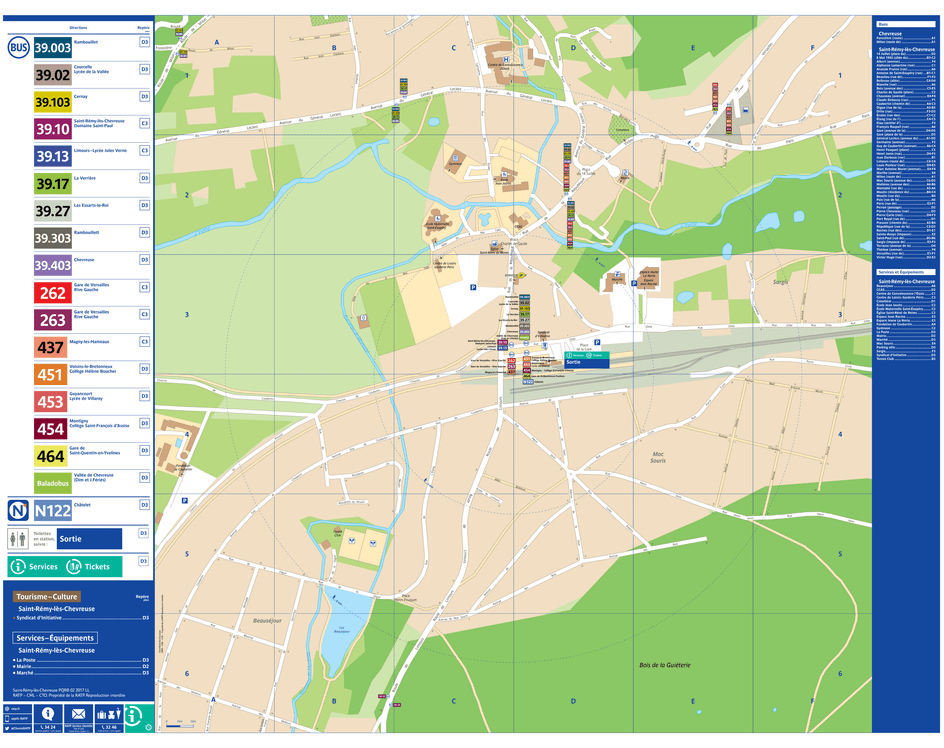Click the blue Sortie button in the sidebar

89,538
